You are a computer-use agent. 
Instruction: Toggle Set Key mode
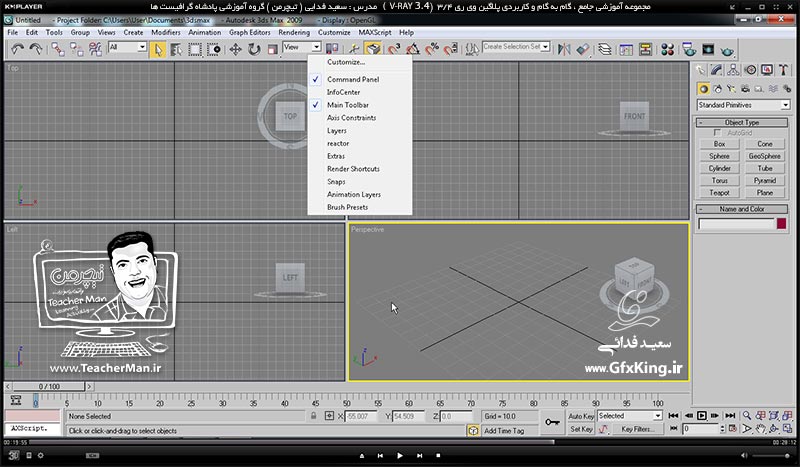581,429
